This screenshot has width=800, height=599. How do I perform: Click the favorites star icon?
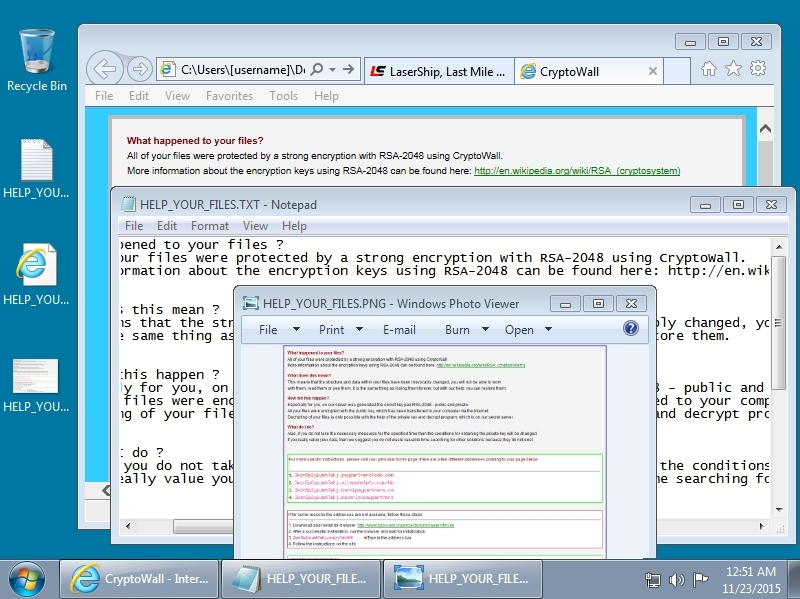point(733,69)
